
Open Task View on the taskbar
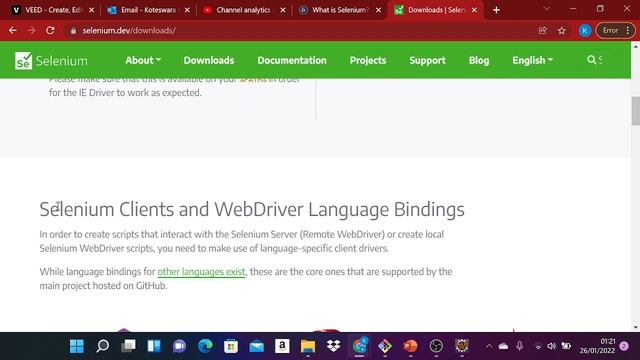pos(128,346)
